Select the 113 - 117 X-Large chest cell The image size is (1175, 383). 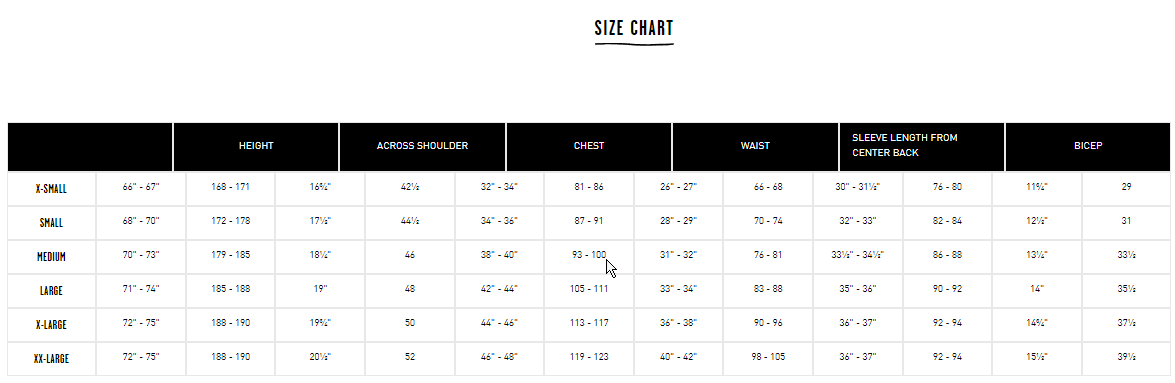coord(589,323)
